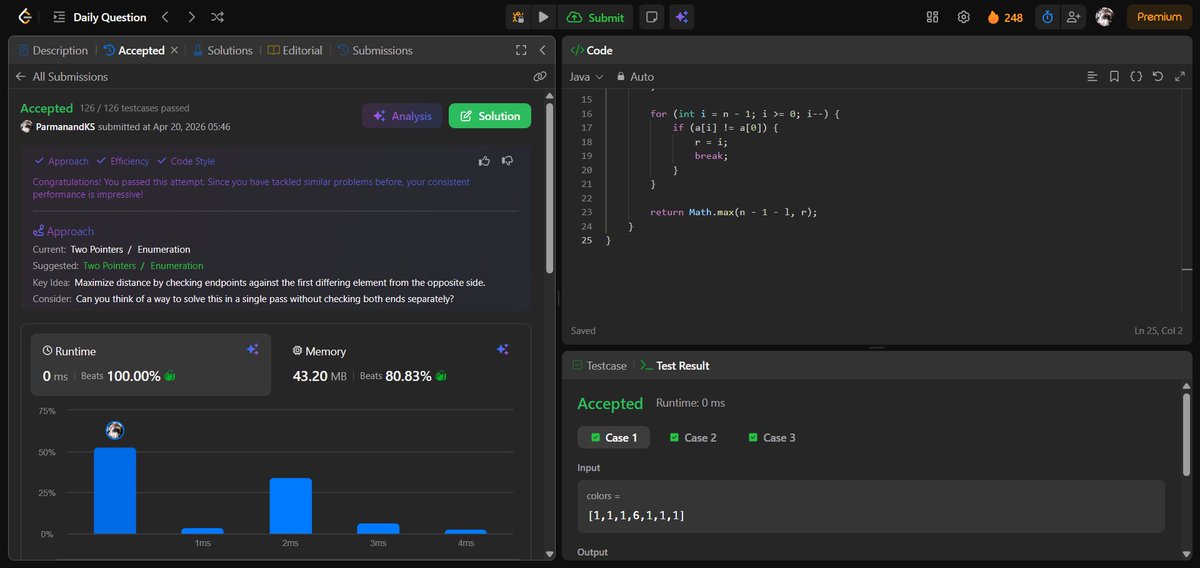The width and height of the screenshot is (1200, 568).
Task: Open the problem list next to Daily Question
Action: [59, 17]
